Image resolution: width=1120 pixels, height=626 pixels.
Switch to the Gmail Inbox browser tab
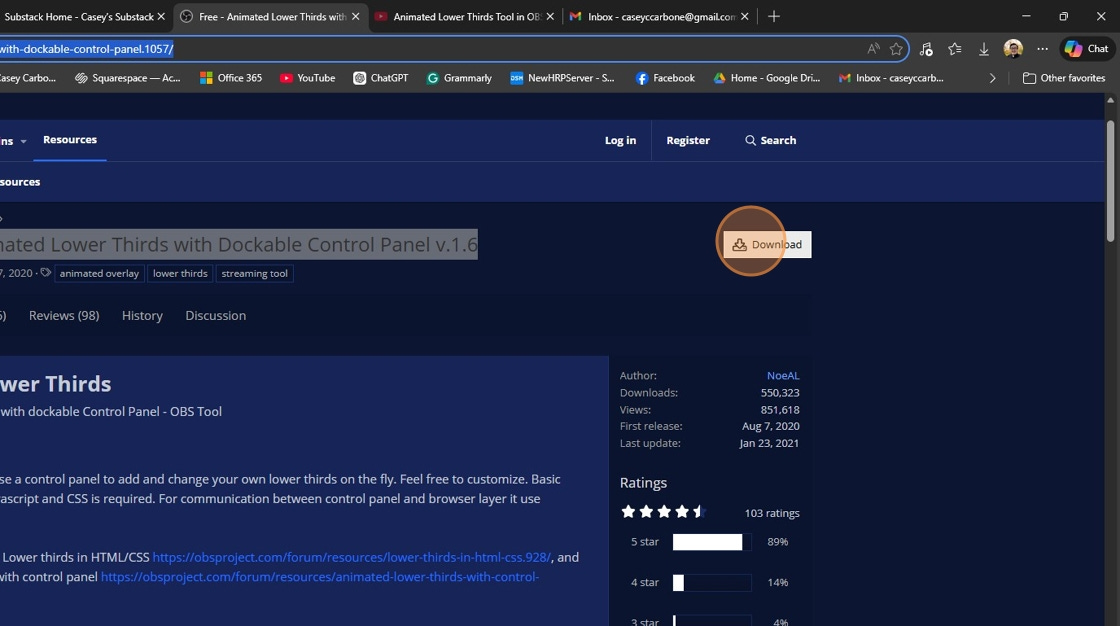661,16
